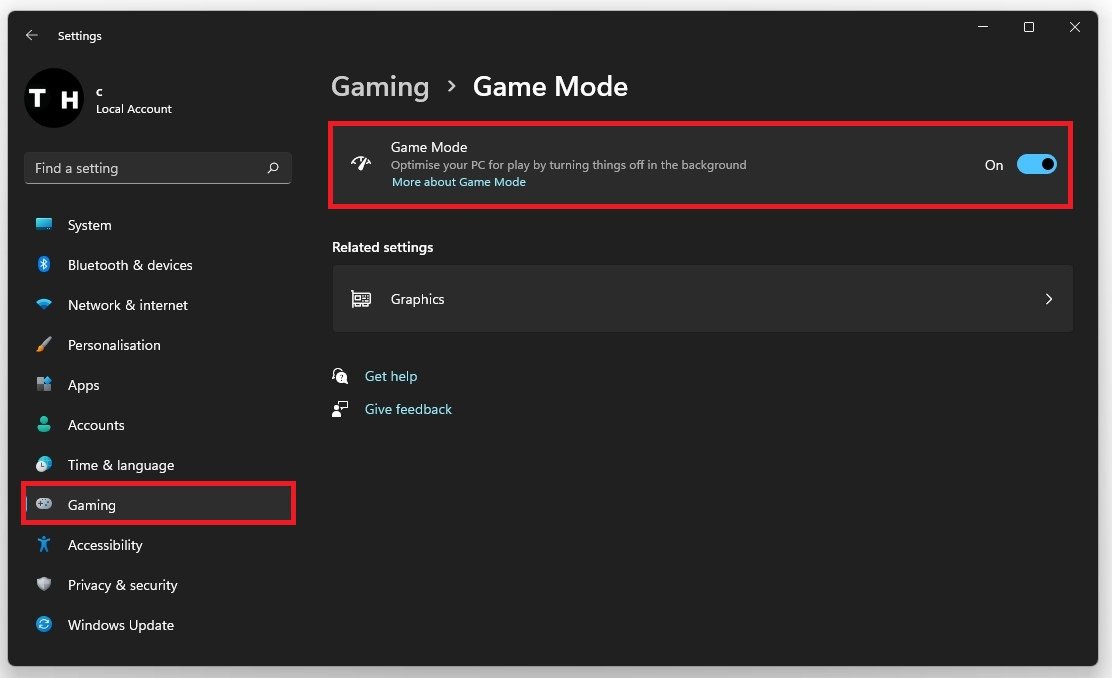The image size is (1112, 678).
Task: Open the Give feedback link
Action: coord(408,409)
